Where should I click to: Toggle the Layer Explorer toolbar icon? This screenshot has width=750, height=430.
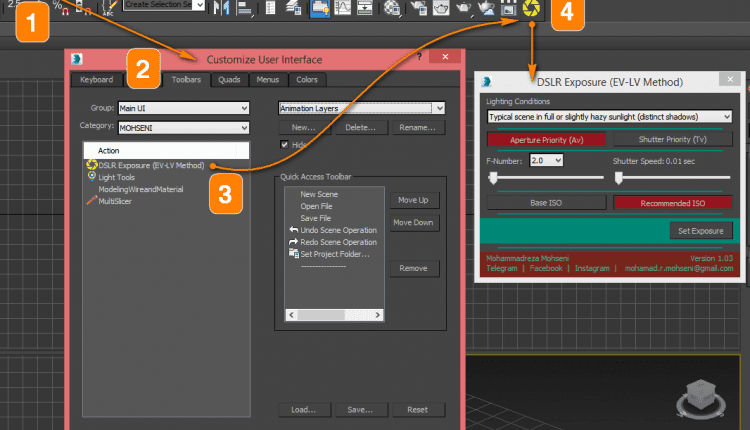coord(293,8)
